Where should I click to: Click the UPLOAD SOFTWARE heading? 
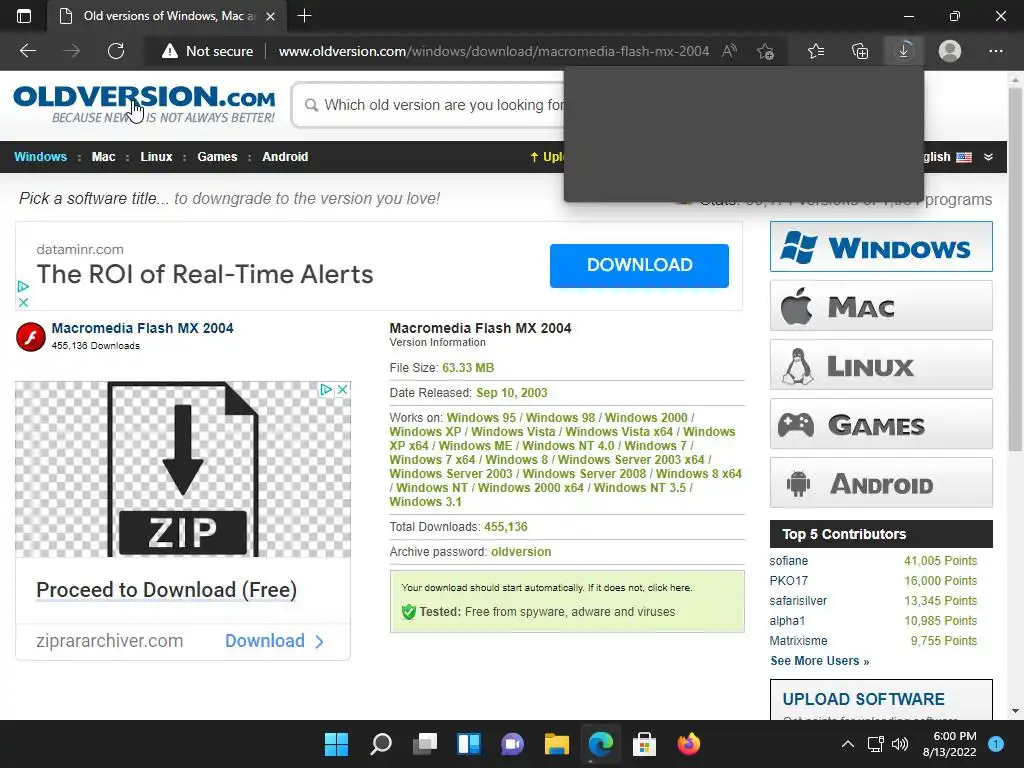[863, 699]
